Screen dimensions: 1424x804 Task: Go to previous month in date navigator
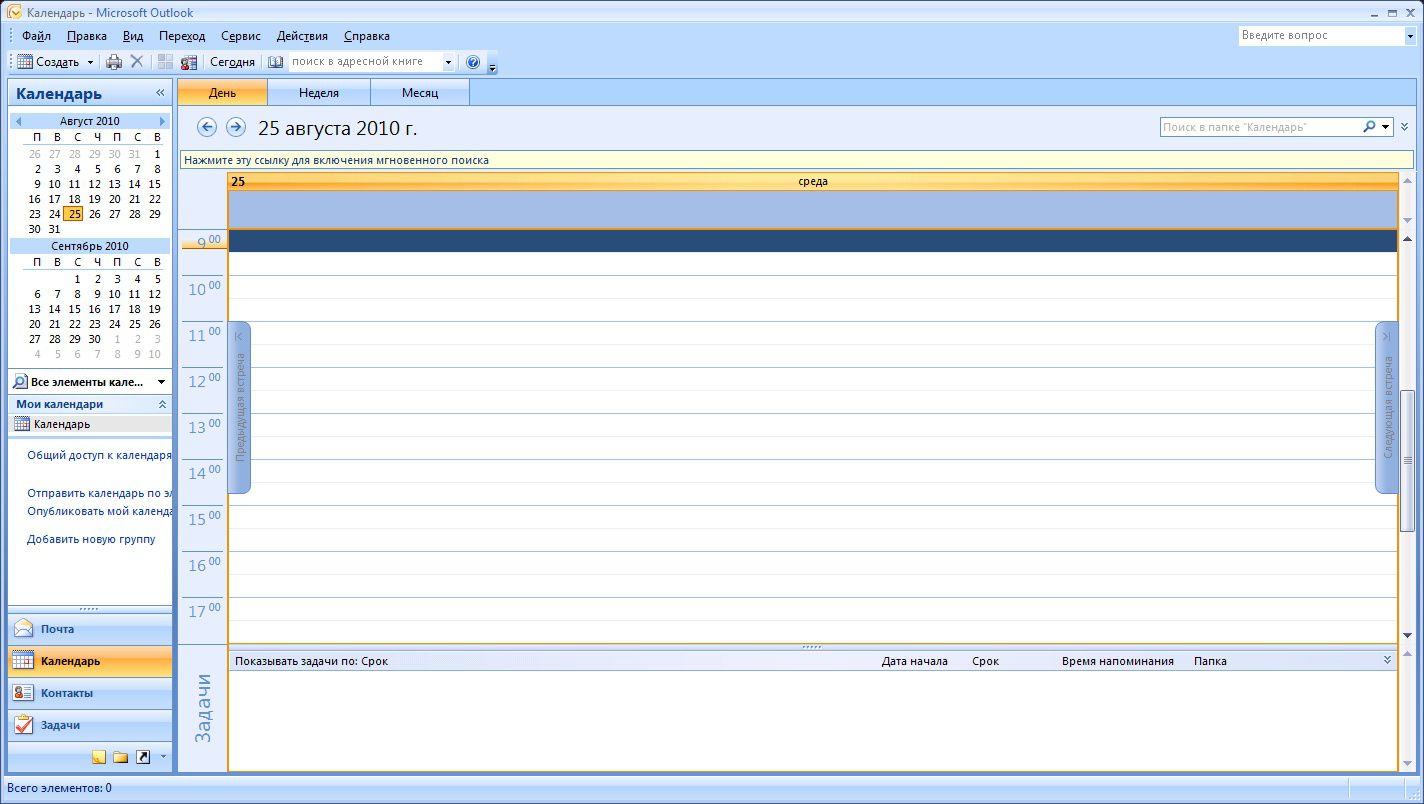[x=18, y=121]
